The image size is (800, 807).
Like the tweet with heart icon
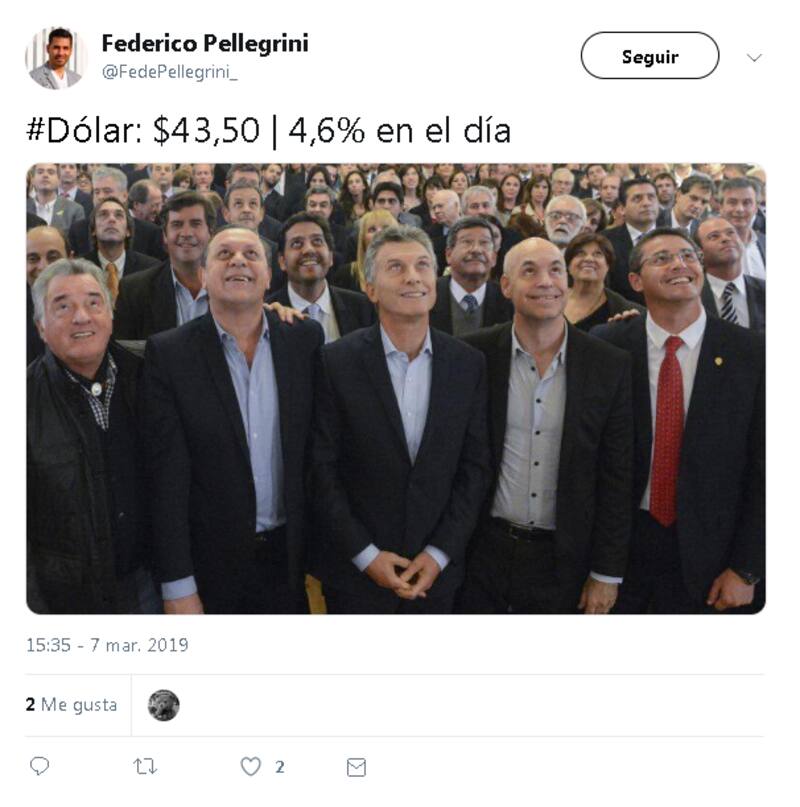point(251,766)
